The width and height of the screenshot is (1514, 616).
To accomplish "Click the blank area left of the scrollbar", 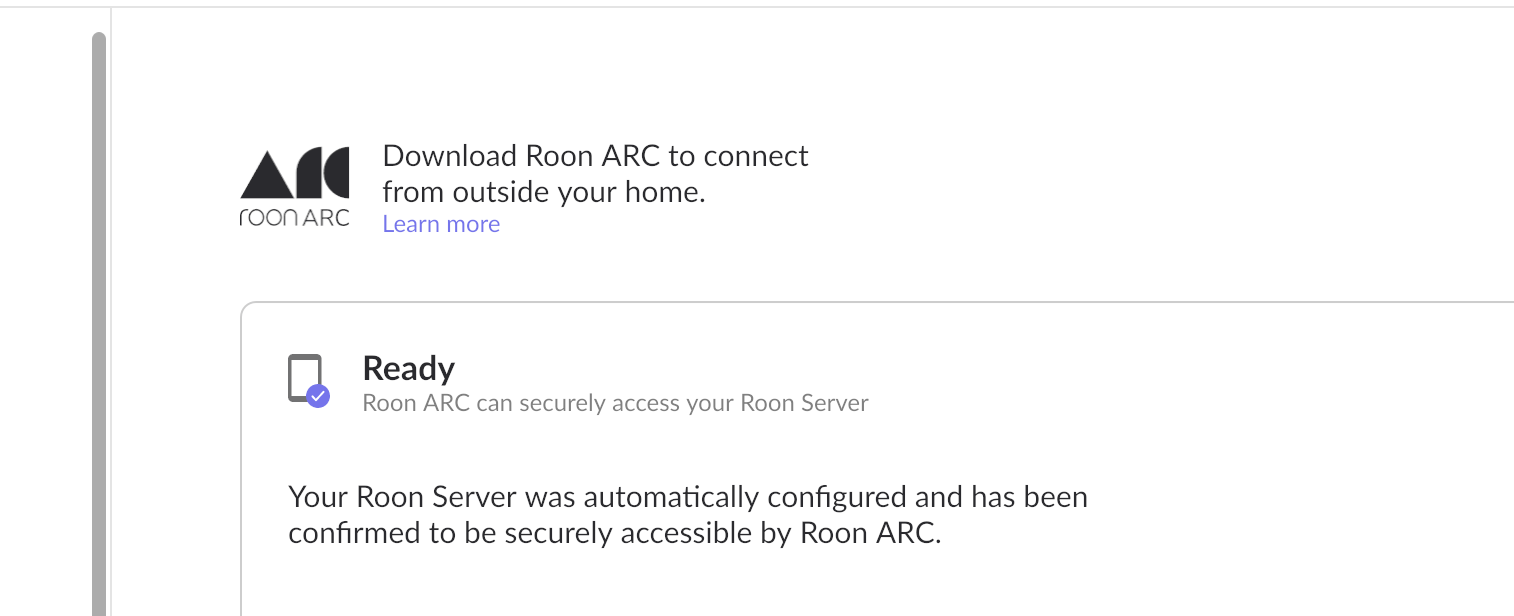I will pyautogui.click(x=45, y=320).
